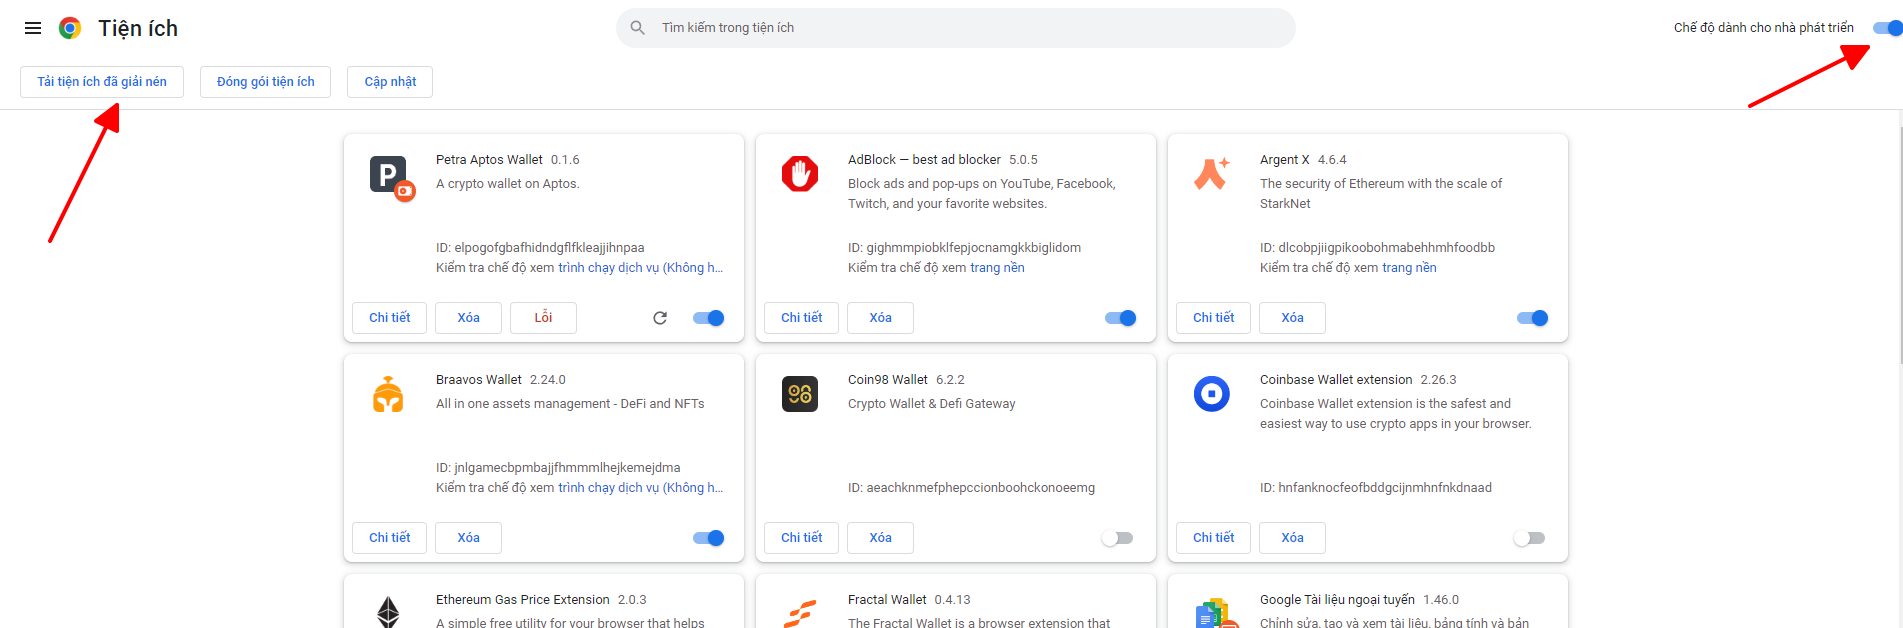
Task: Click the Coin98 Wallet icon
Action: pyautogui.click(x=800, y=394)
